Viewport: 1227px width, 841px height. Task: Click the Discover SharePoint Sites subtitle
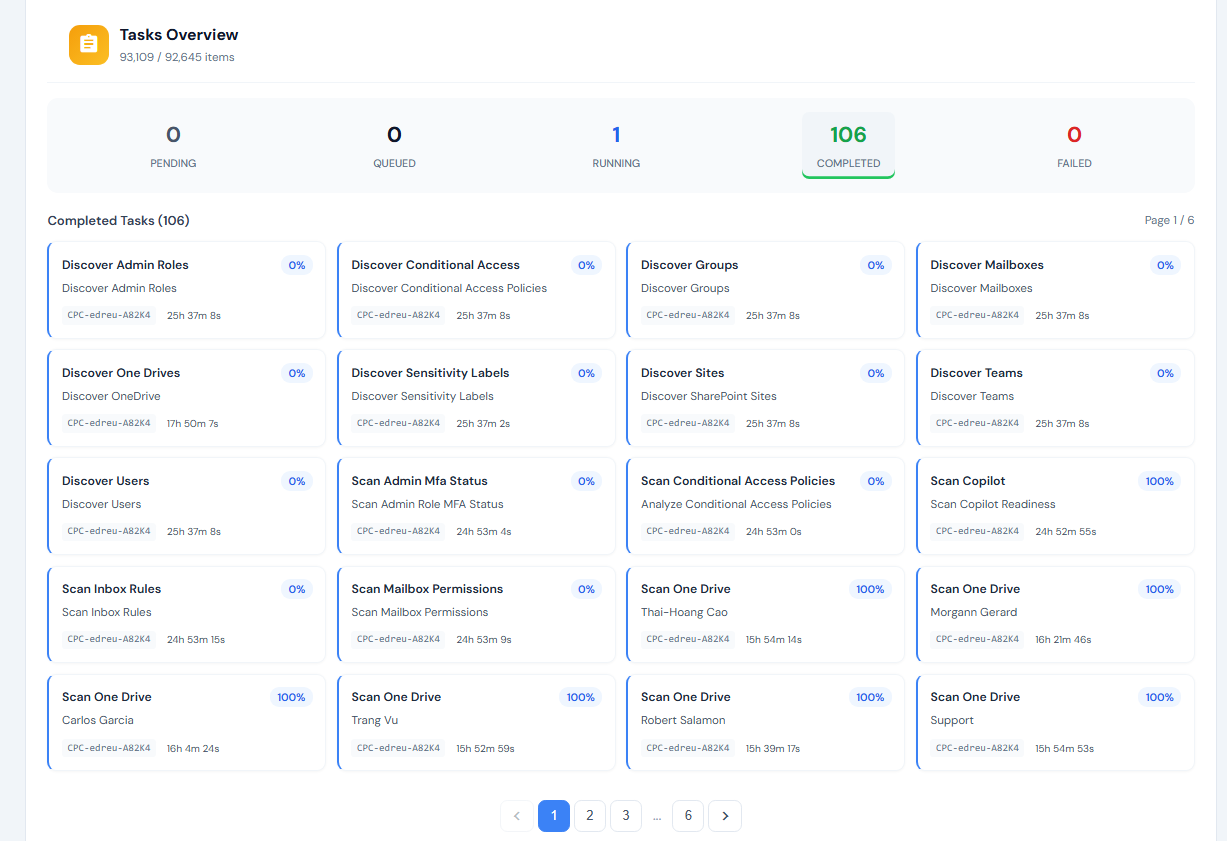point(709,396)
